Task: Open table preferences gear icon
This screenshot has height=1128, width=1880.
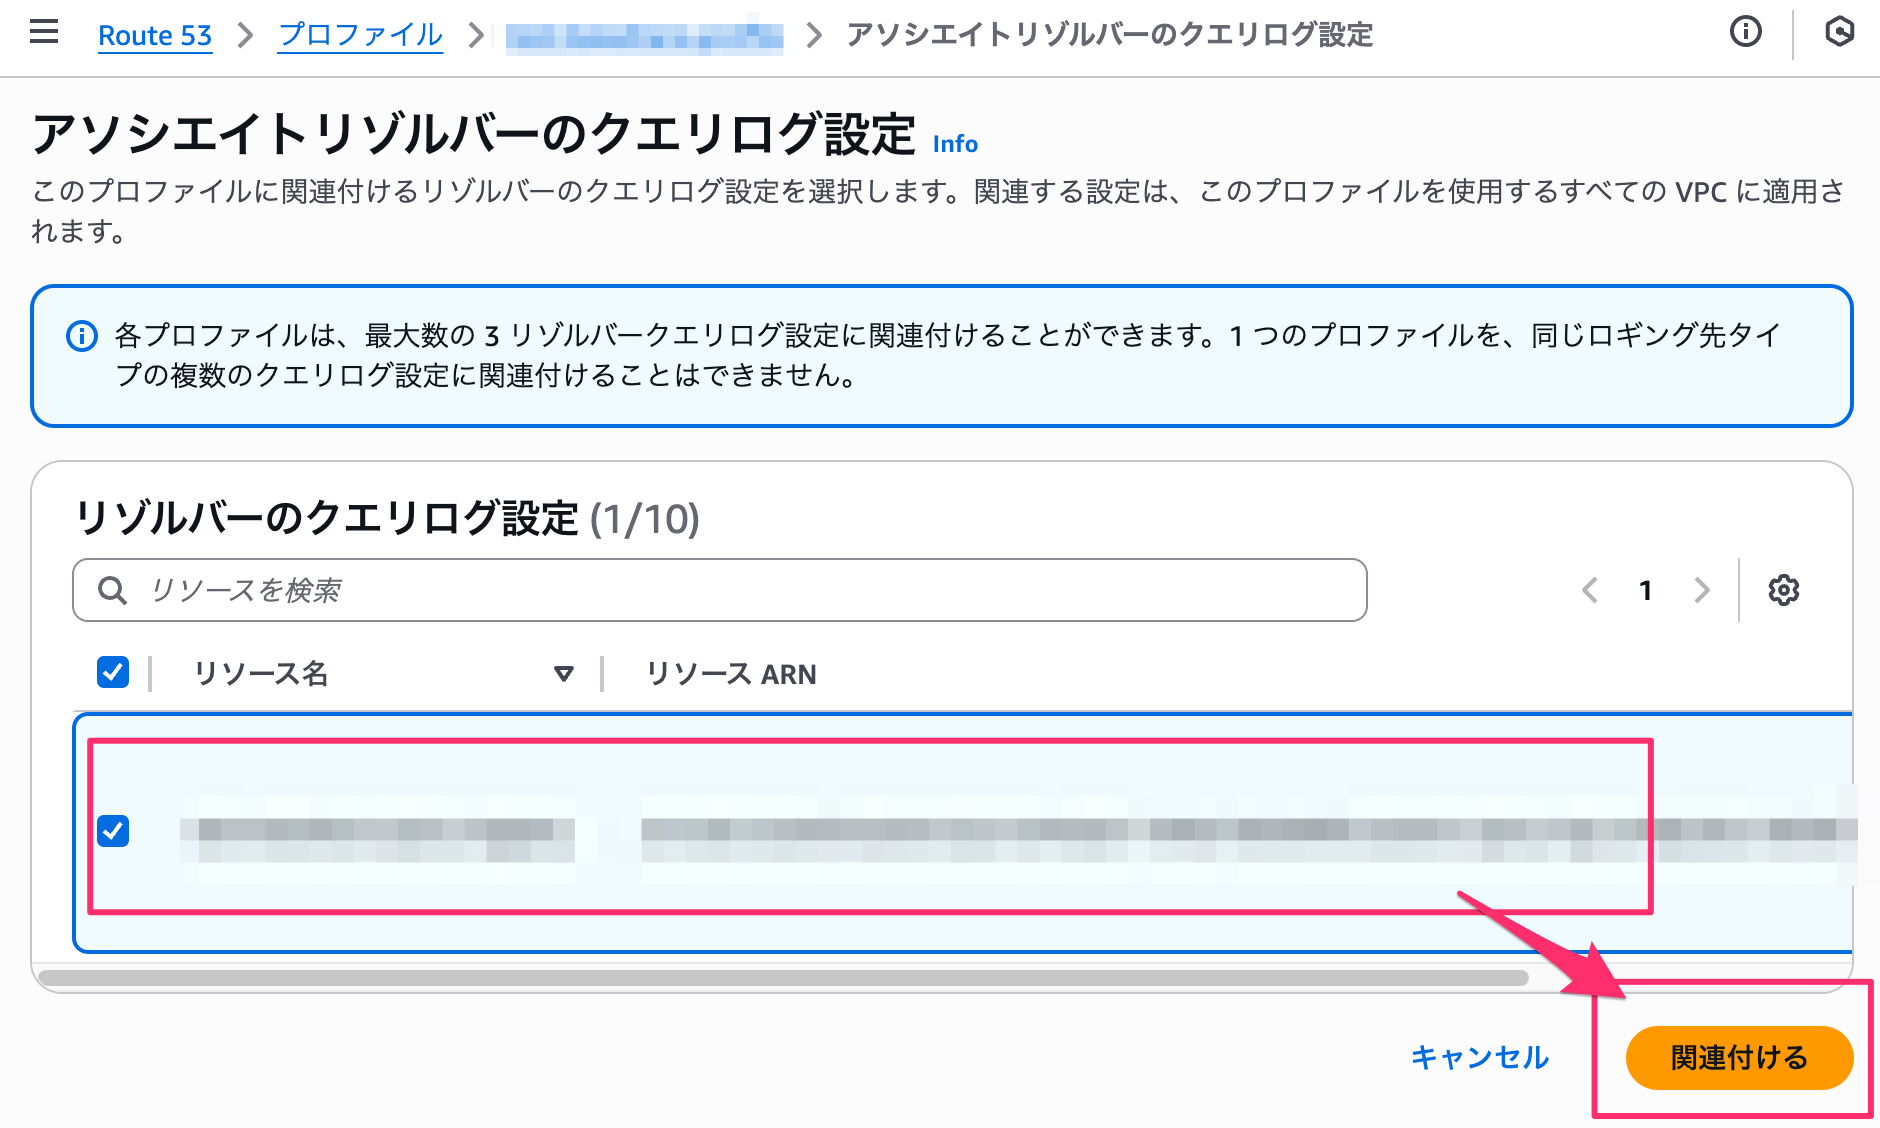Action: (x=1783, y=590)
